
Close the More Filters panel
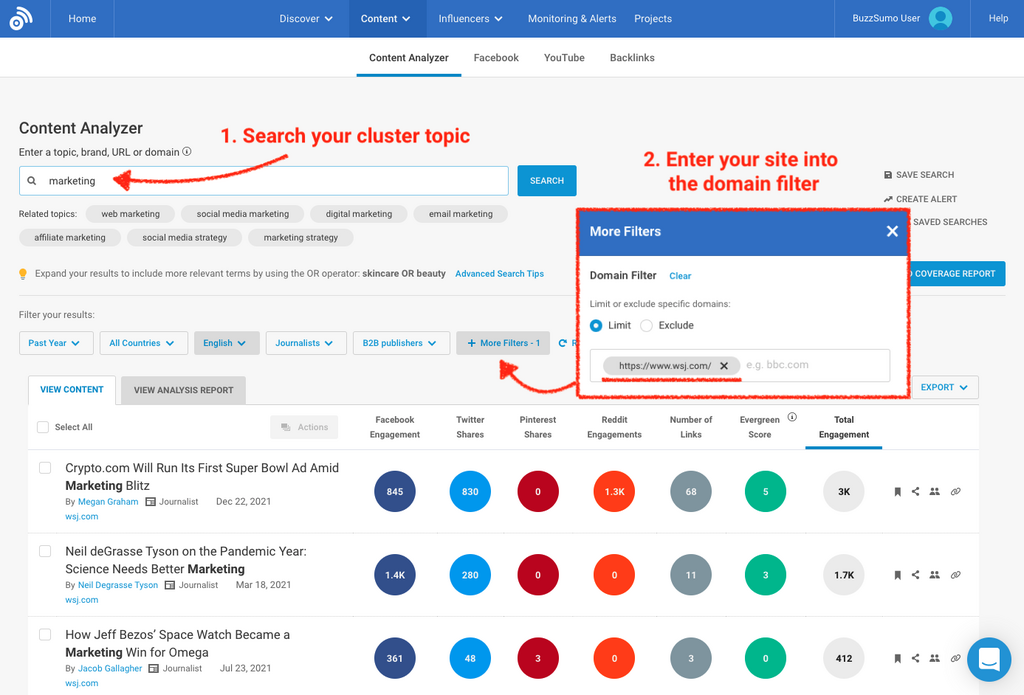click(892, 231)
